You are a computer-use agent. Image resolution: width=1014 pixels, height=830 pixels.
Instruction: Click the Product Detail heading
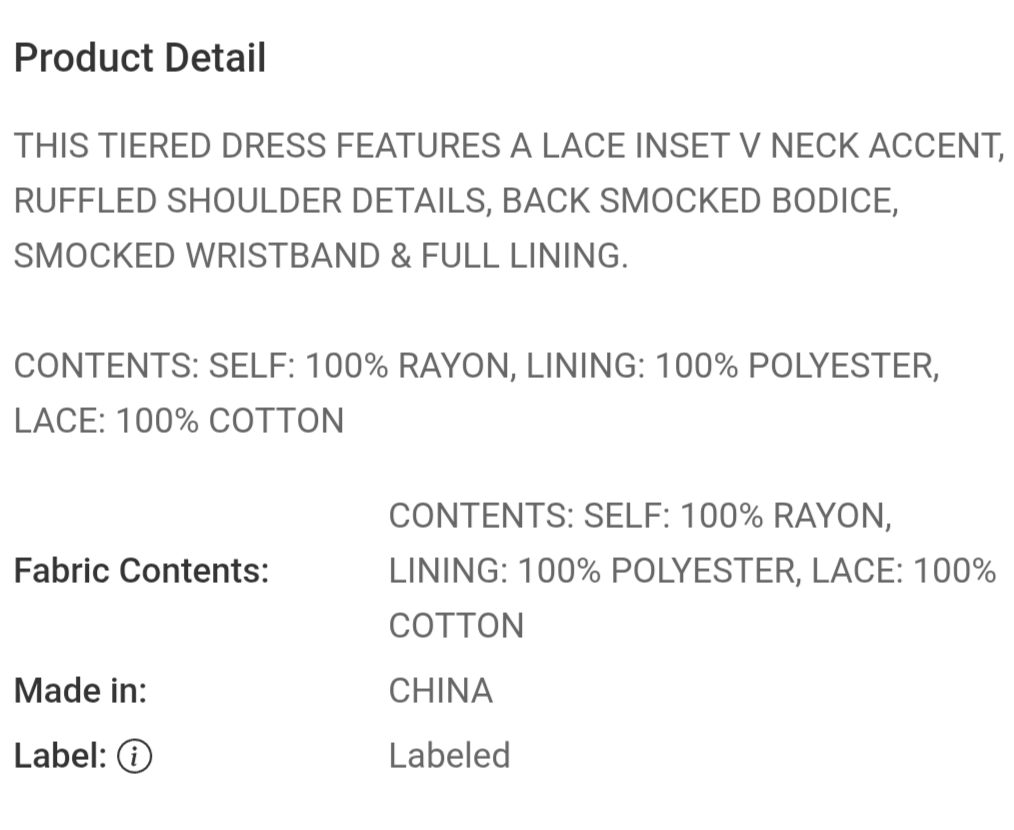pos(140,59)
